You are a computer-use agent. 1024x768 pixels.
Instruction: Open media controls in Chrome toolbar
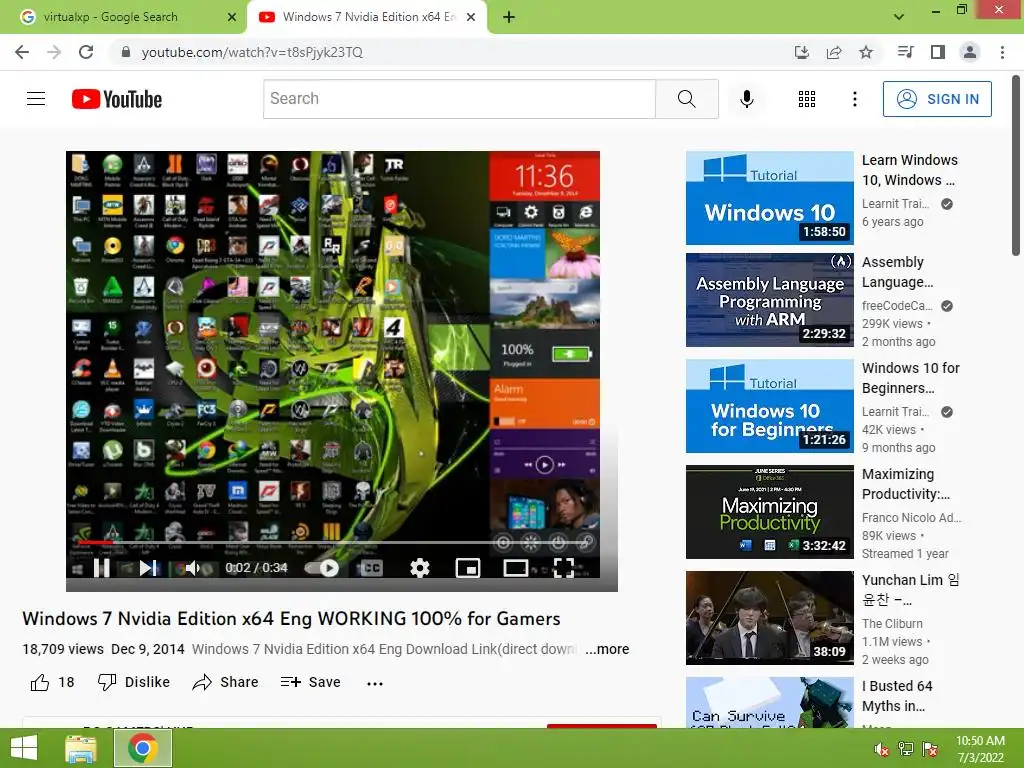[x=905, y=52]
